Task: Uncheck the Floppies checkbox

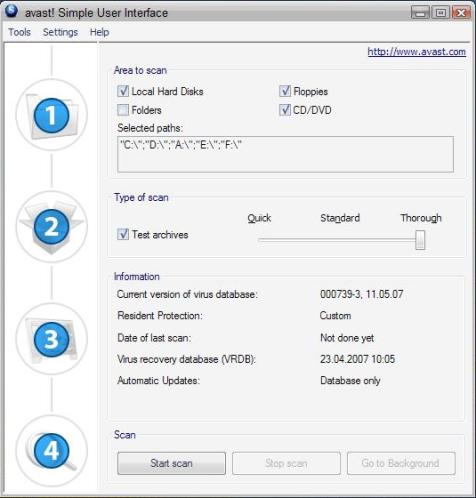Action: (x=285, y=91)
